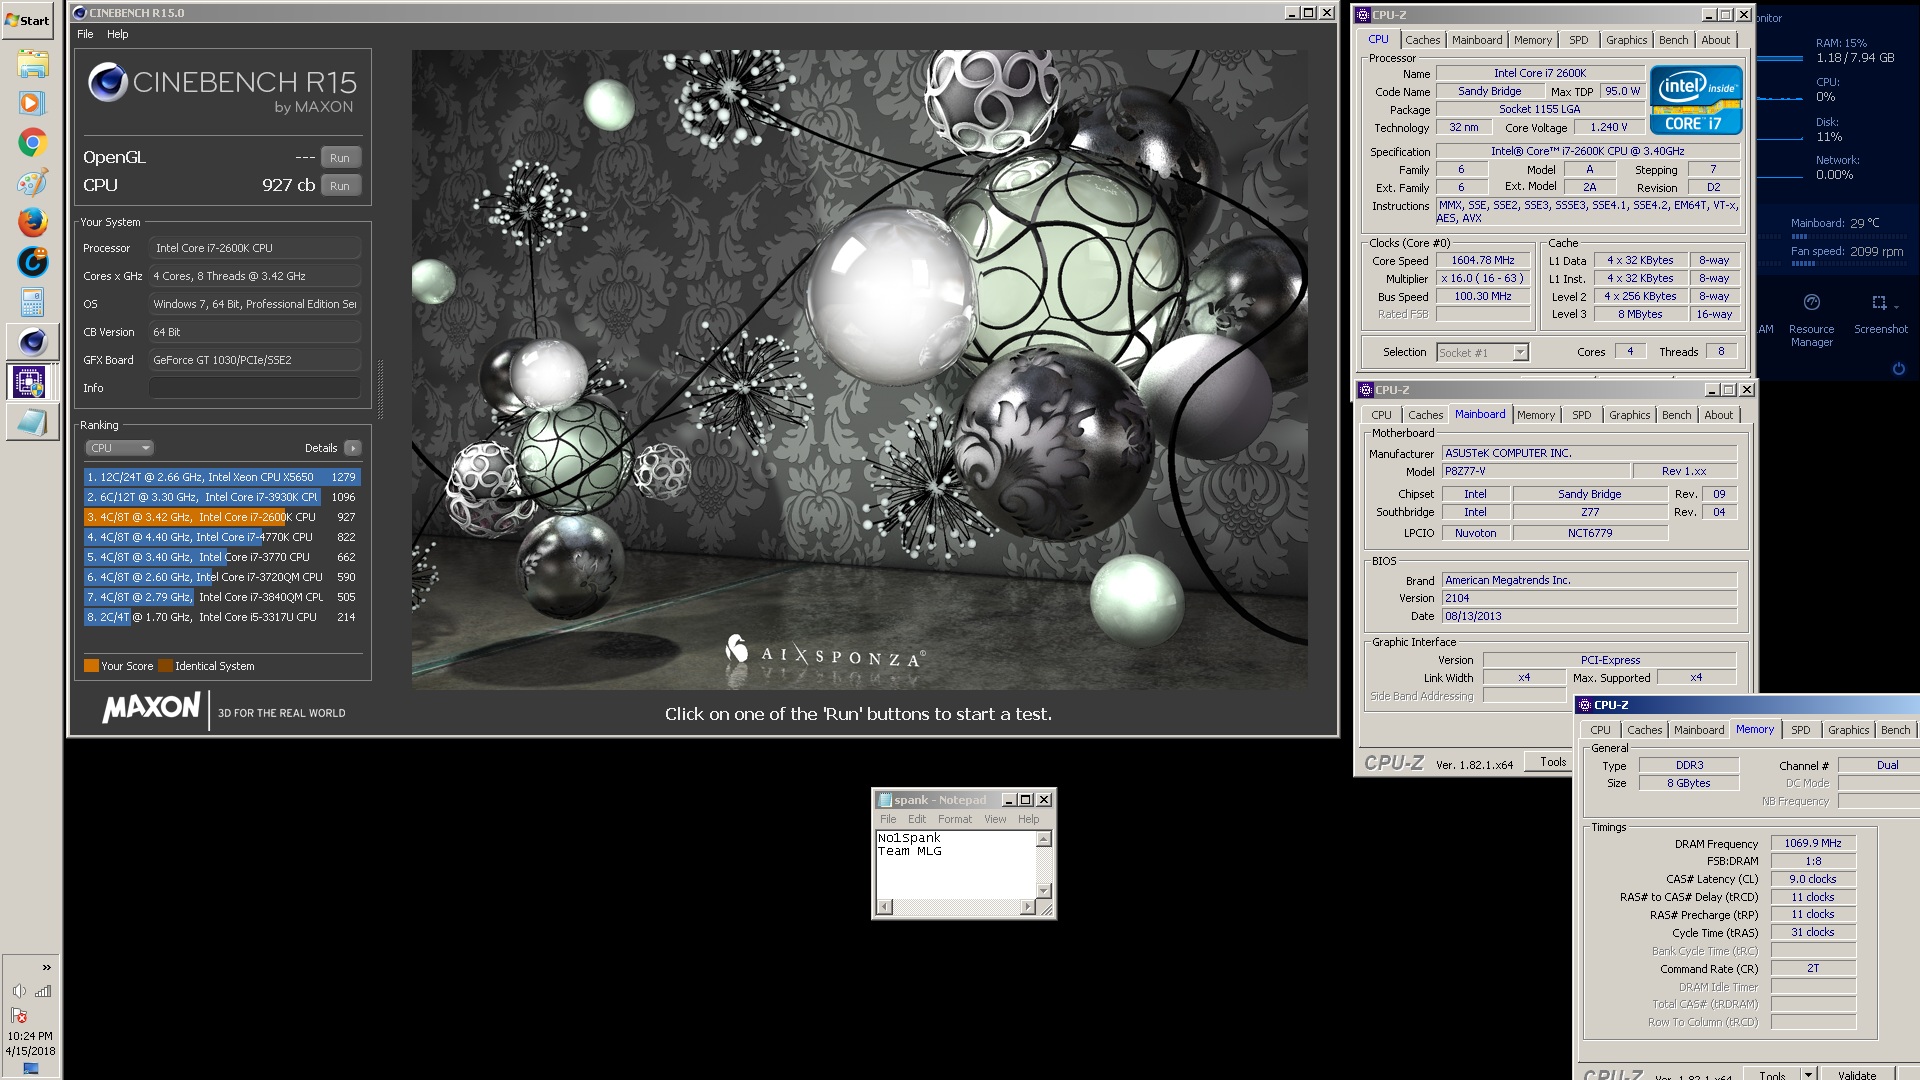1920x1080 pixels.
Task: Click the Cinebench render preview image
Action: coord(859,369)
